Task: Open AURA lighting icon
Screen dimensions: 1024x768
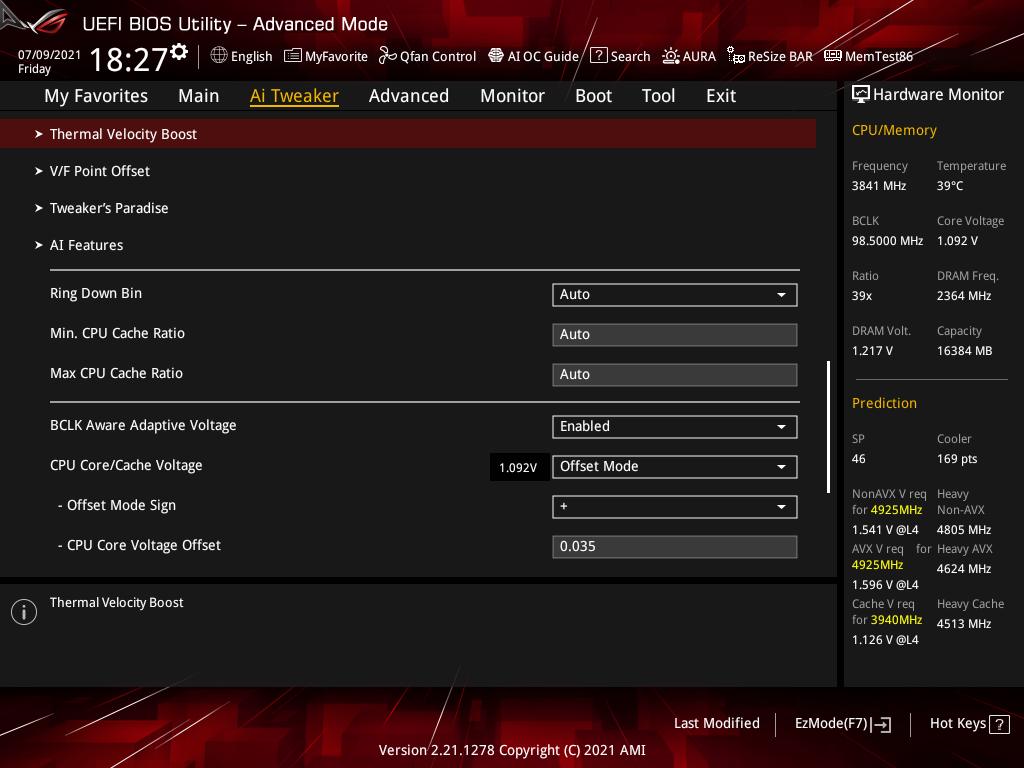Action: coord(671,56)
